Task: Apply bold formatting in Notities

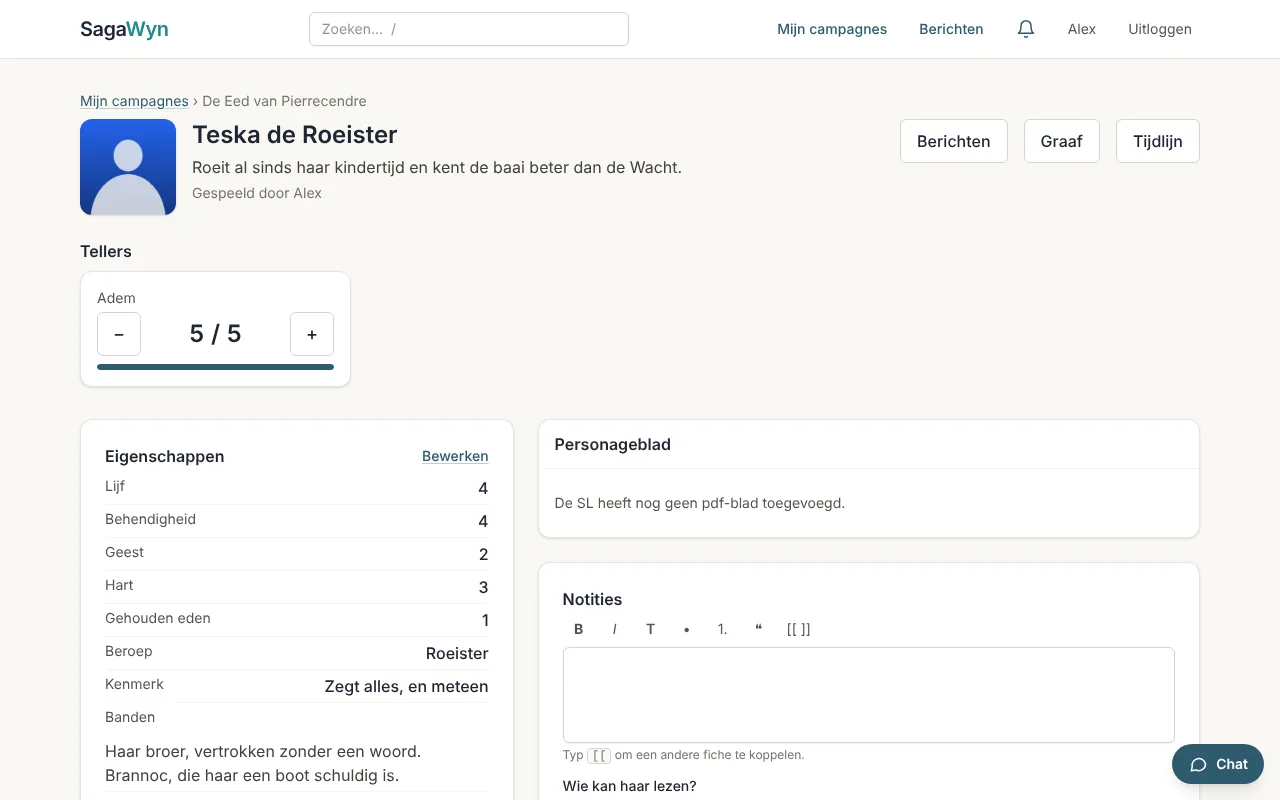Action: (x=579, y=629)
